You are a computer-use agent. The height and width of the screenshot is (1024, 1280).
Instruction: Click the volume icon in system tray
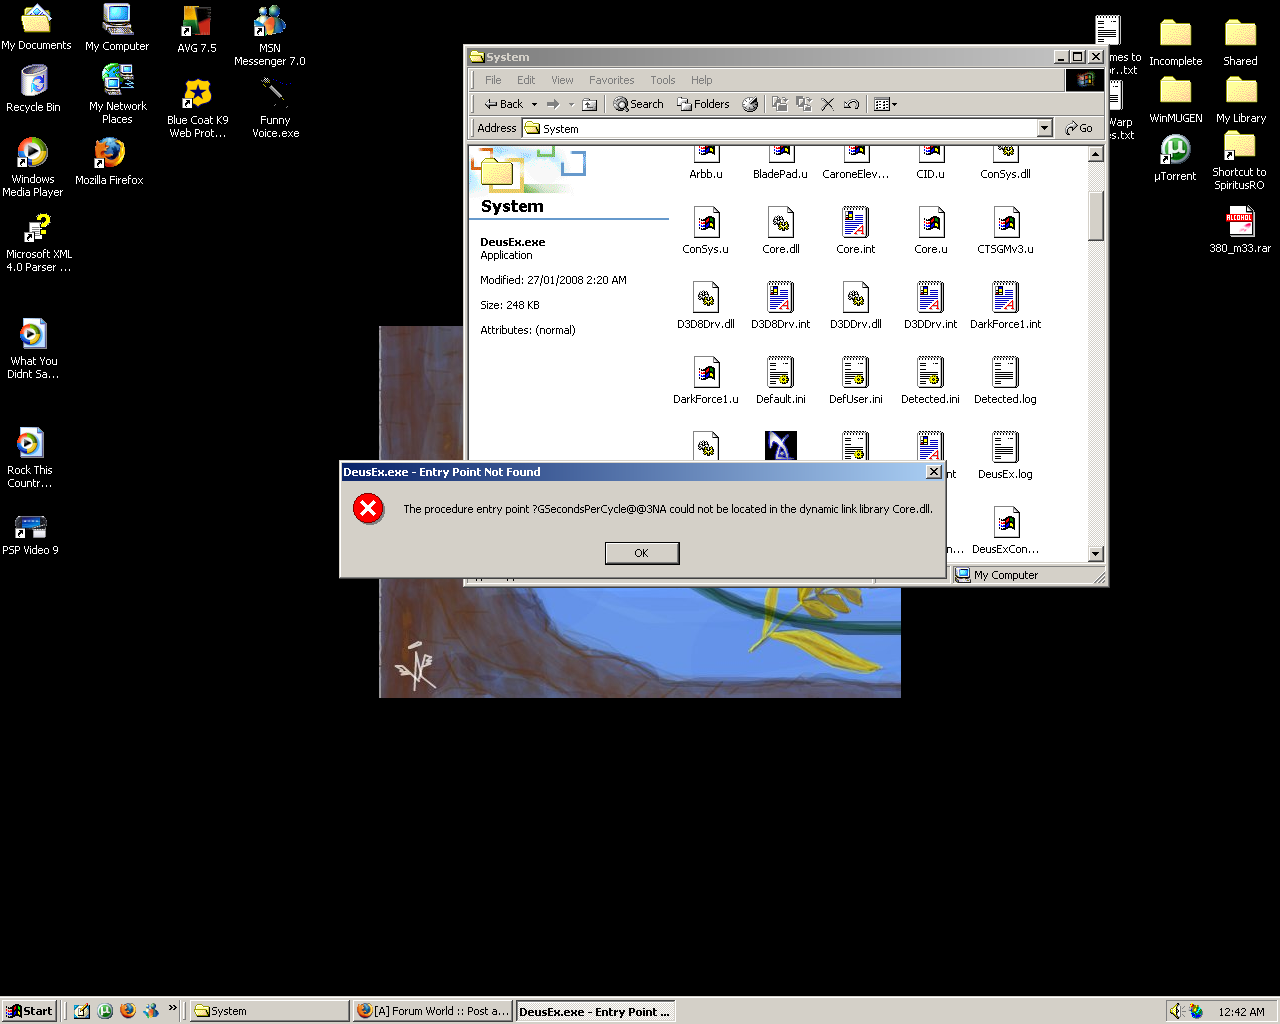(1178, 1011)
